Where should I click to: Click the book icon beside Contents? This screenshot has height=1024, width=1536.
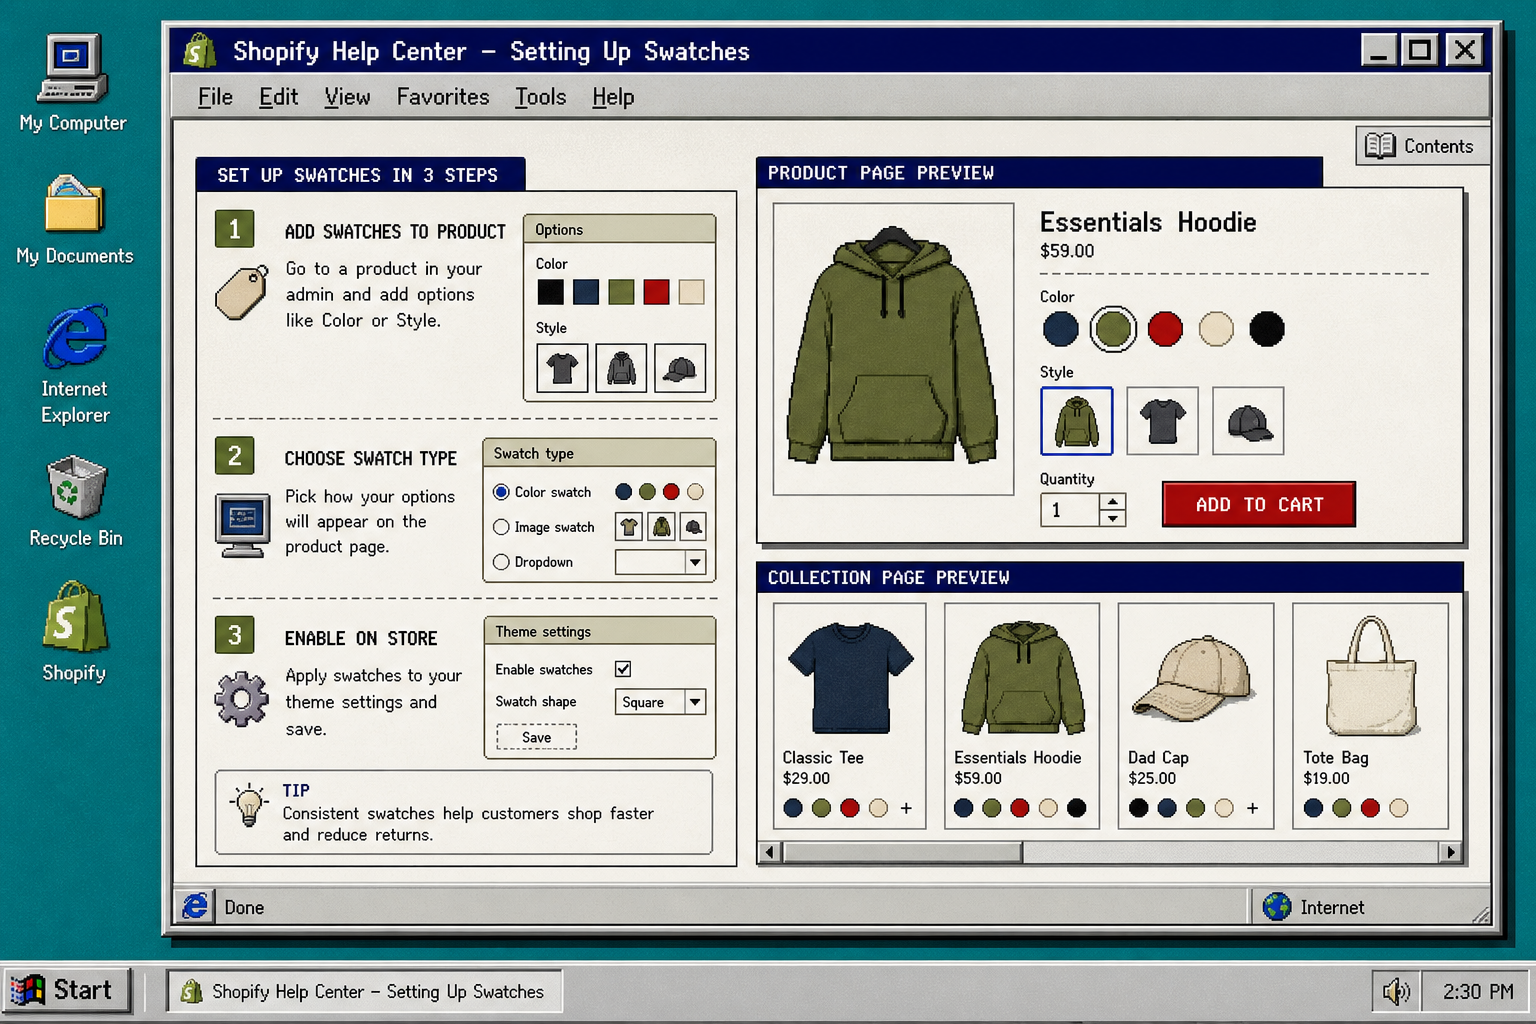coord(1380,146)
